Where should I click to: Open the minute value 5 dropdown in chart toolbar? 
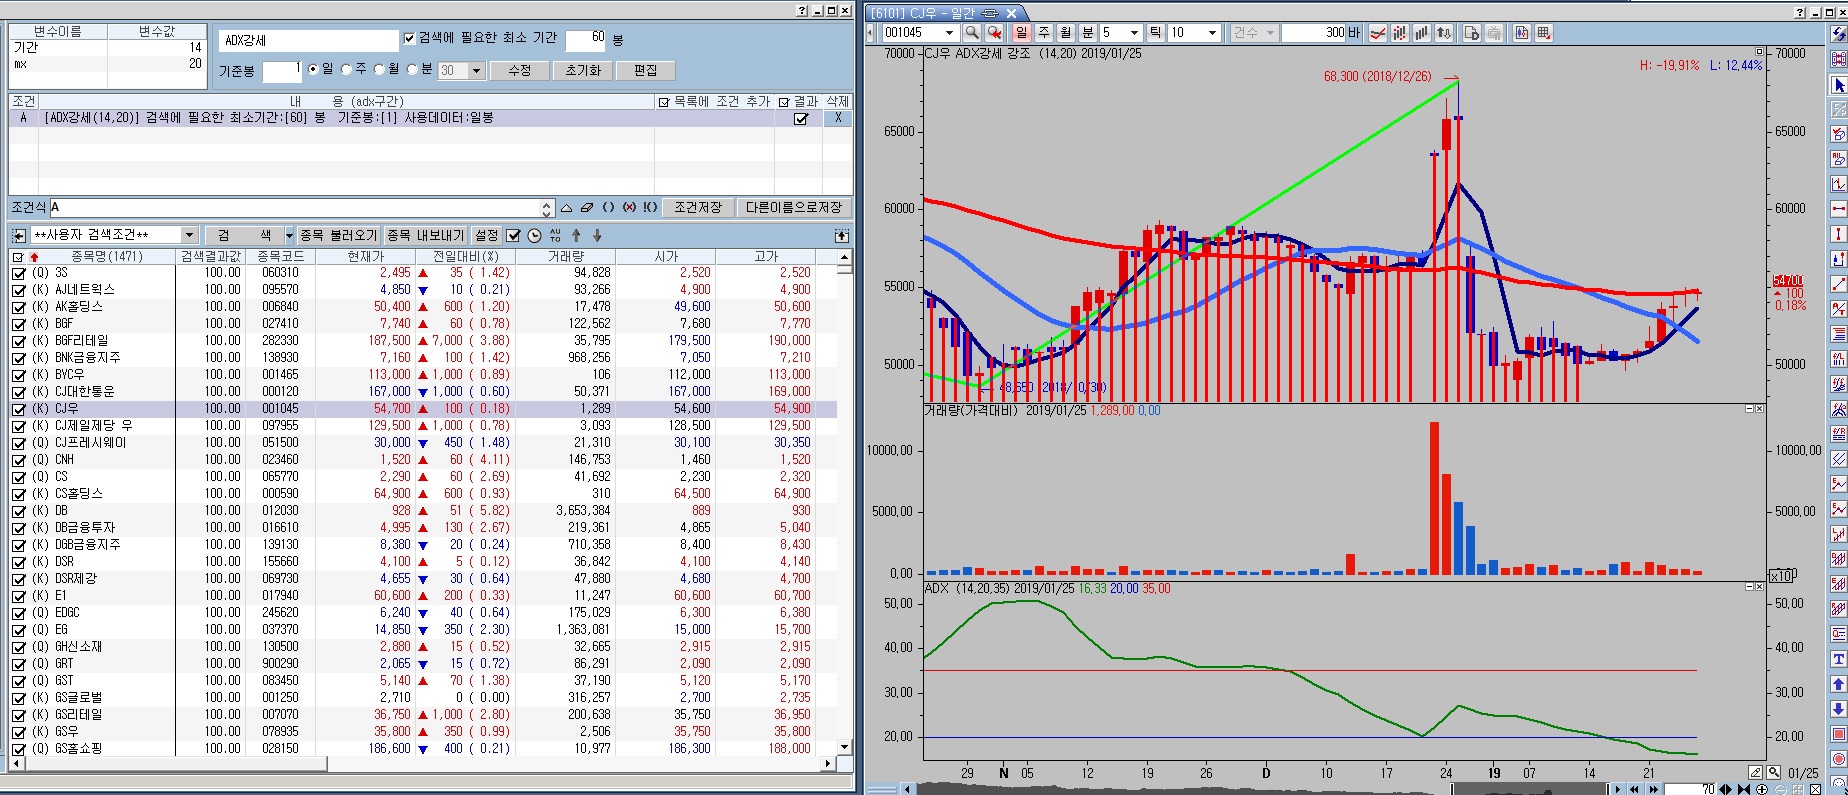click(1134, 33)
